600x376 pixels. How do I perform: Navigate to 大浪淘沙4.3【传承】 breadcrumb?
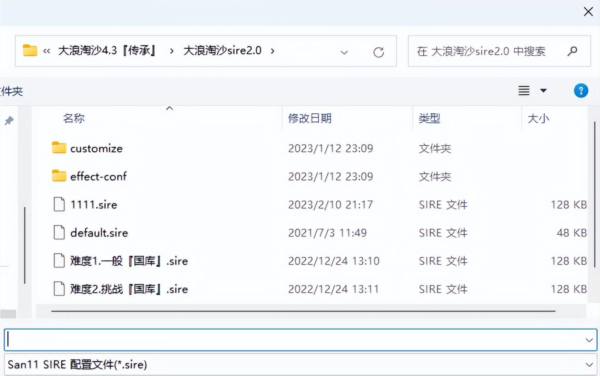108,50
